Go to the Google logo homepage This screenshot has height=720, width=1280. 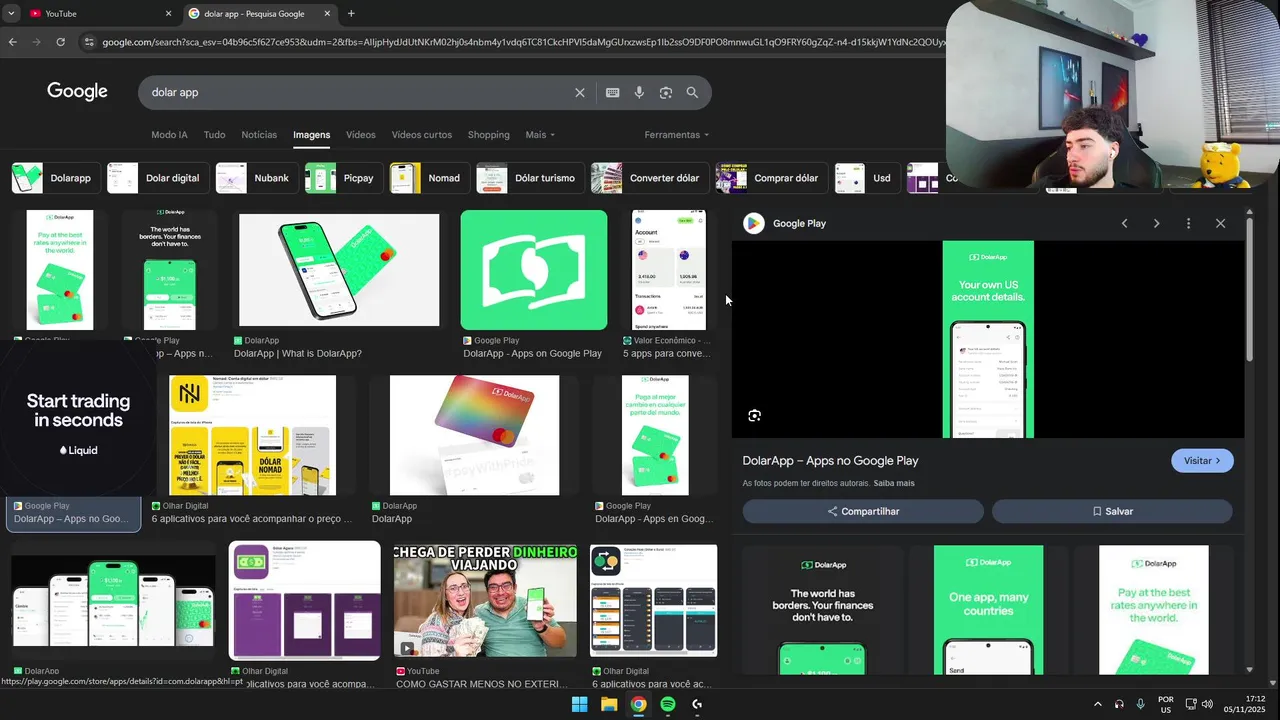(77, 91)
